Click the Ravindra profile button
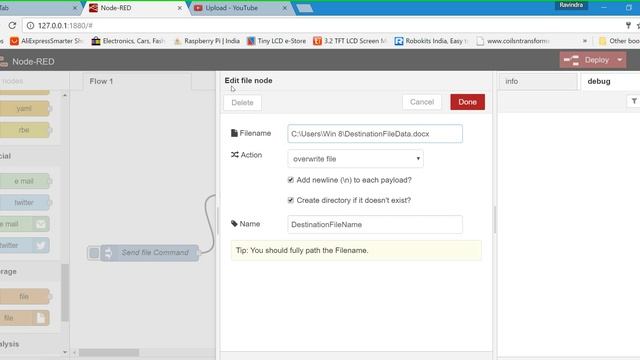This screenshot has height=360, width=640. [x=571, y=5]
